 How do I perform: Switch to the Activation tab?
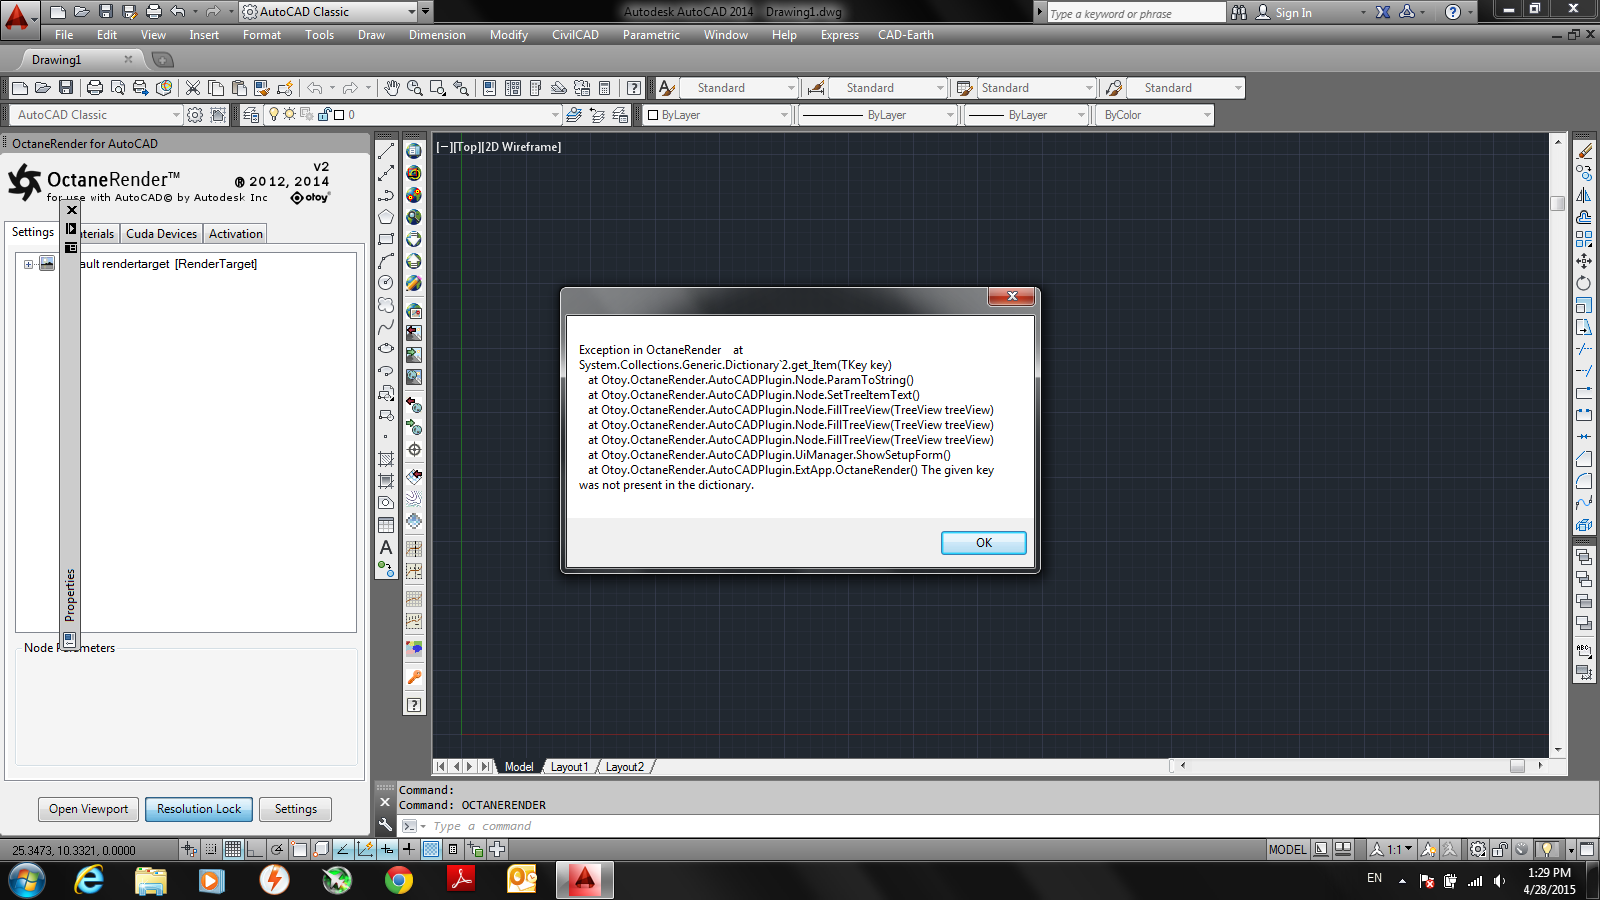pos(236,234)
